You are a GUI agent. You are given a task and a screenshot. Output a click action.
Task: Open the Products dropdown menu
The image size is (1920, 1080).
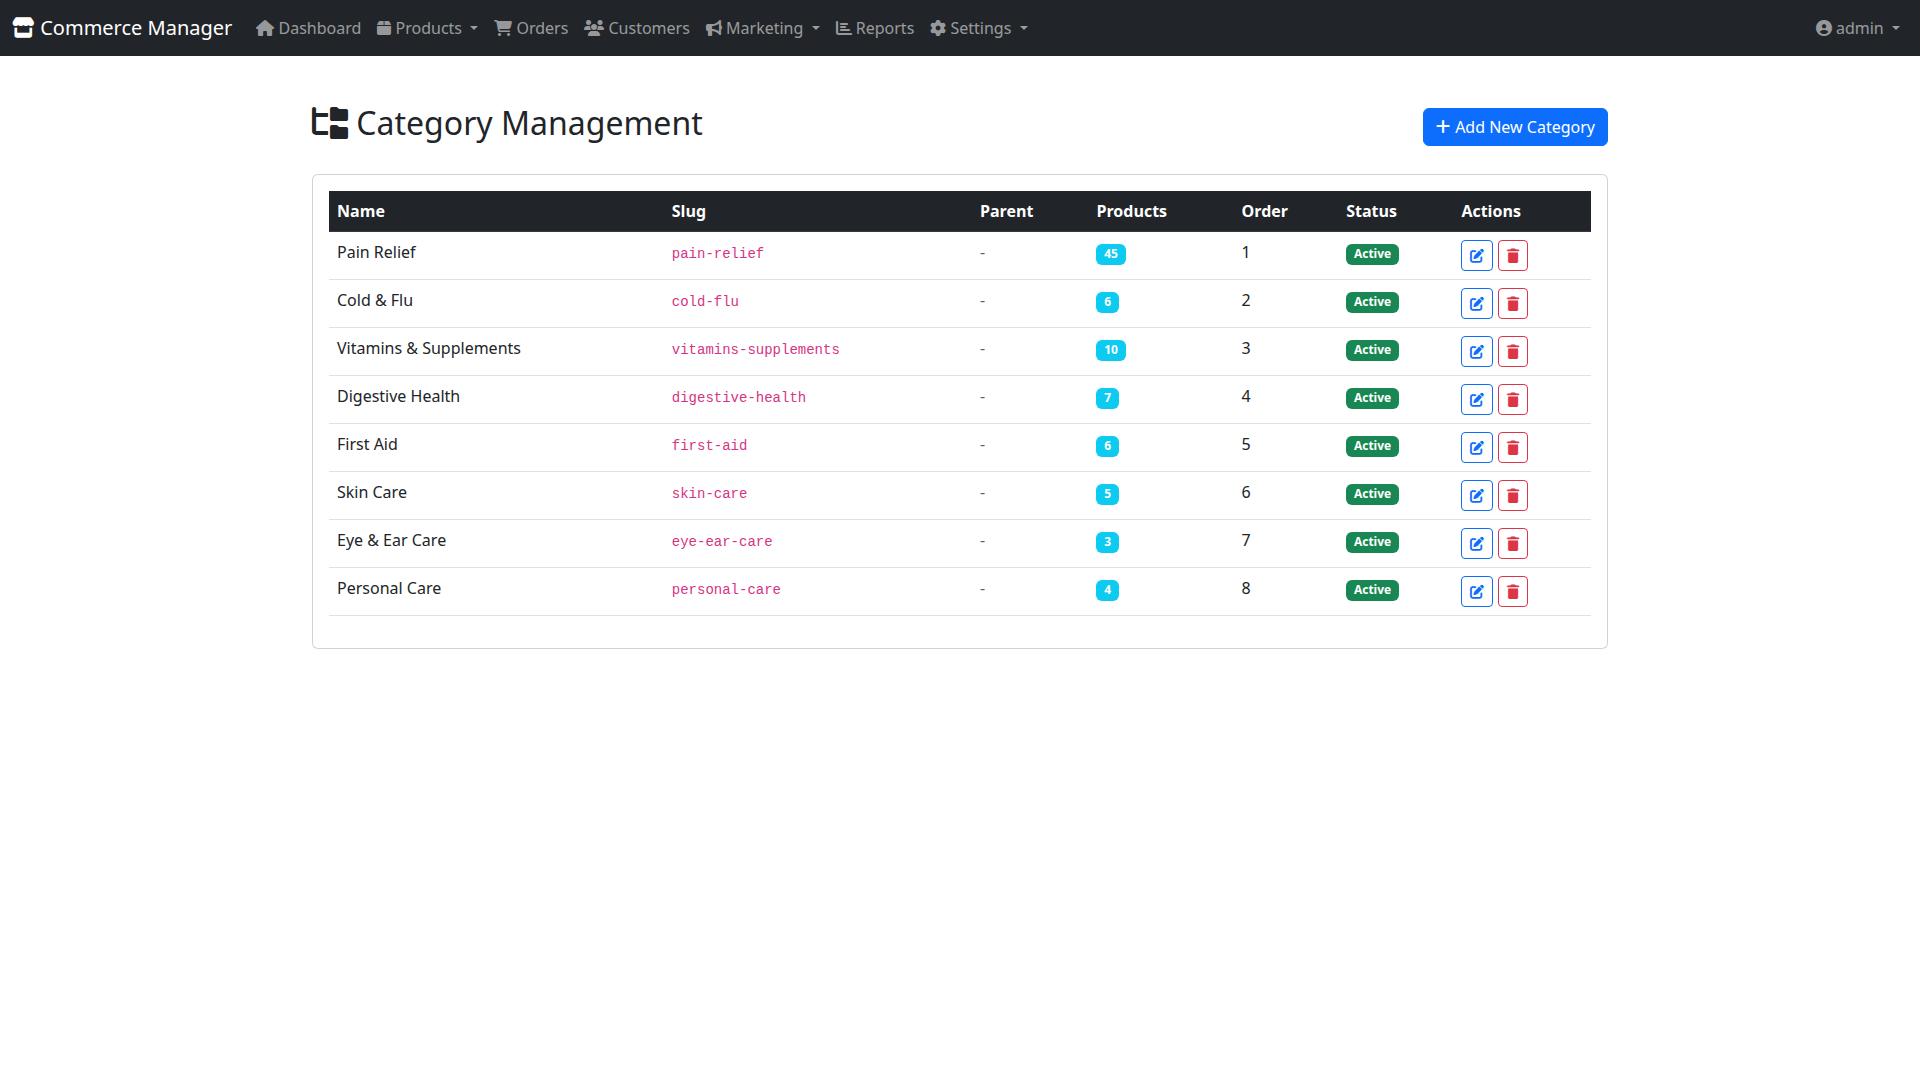[x=427, y=28]
